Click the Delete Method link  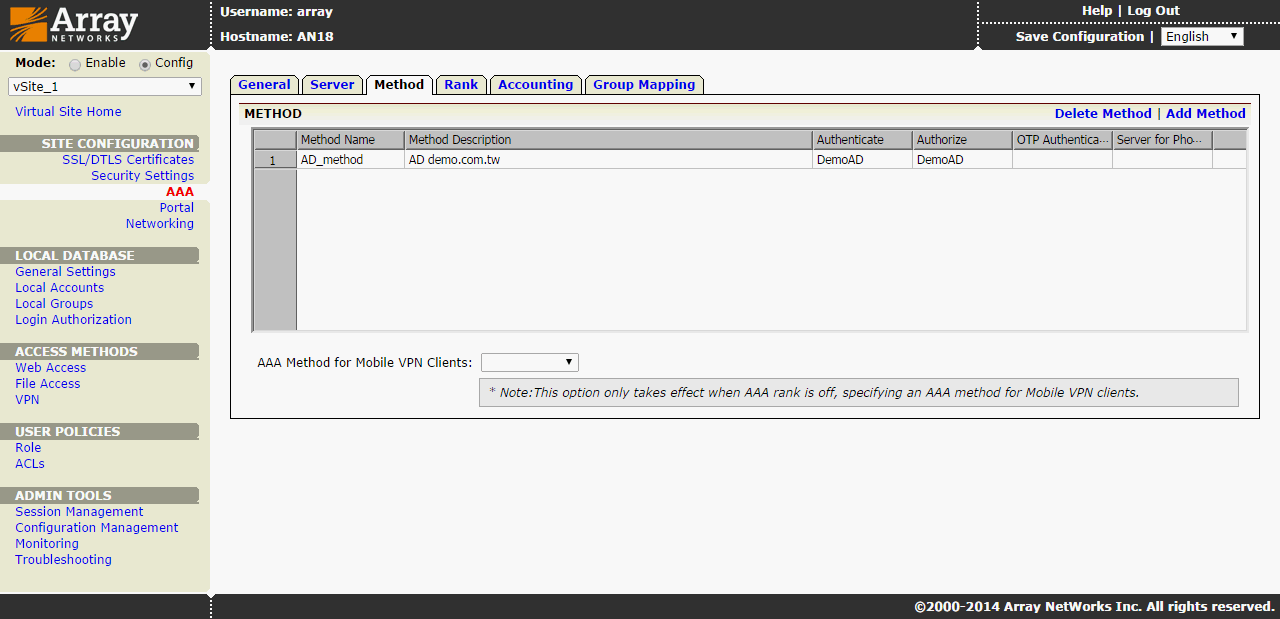pos(1102,114)
